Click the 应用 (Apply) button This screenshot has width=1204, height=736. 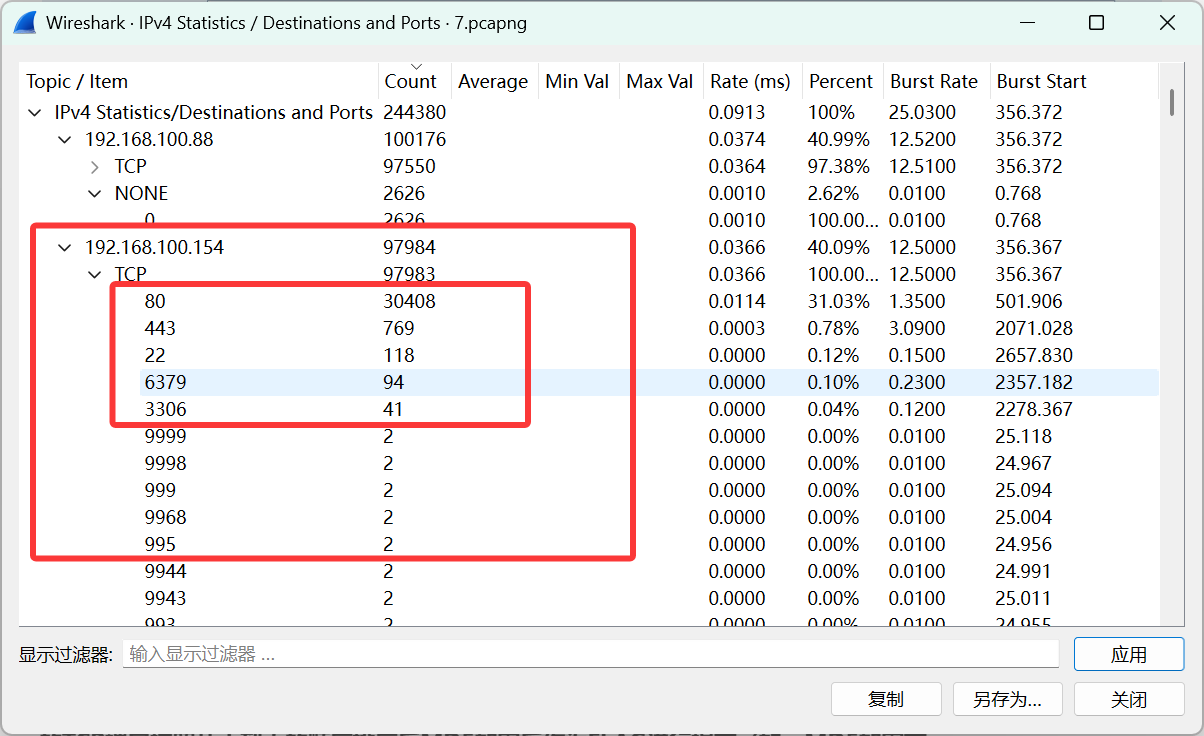coord(1128,655)
